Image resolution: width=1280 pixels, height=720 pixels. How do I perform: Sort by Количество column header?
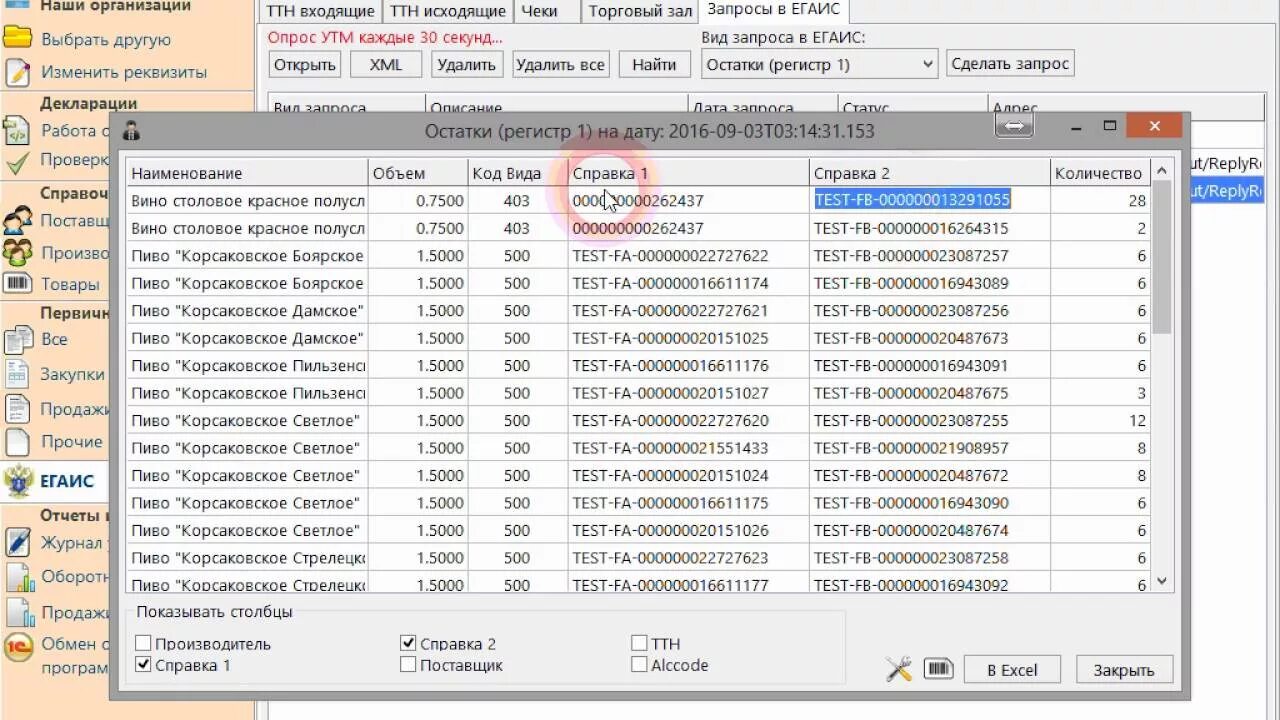tap(1100, 173)
